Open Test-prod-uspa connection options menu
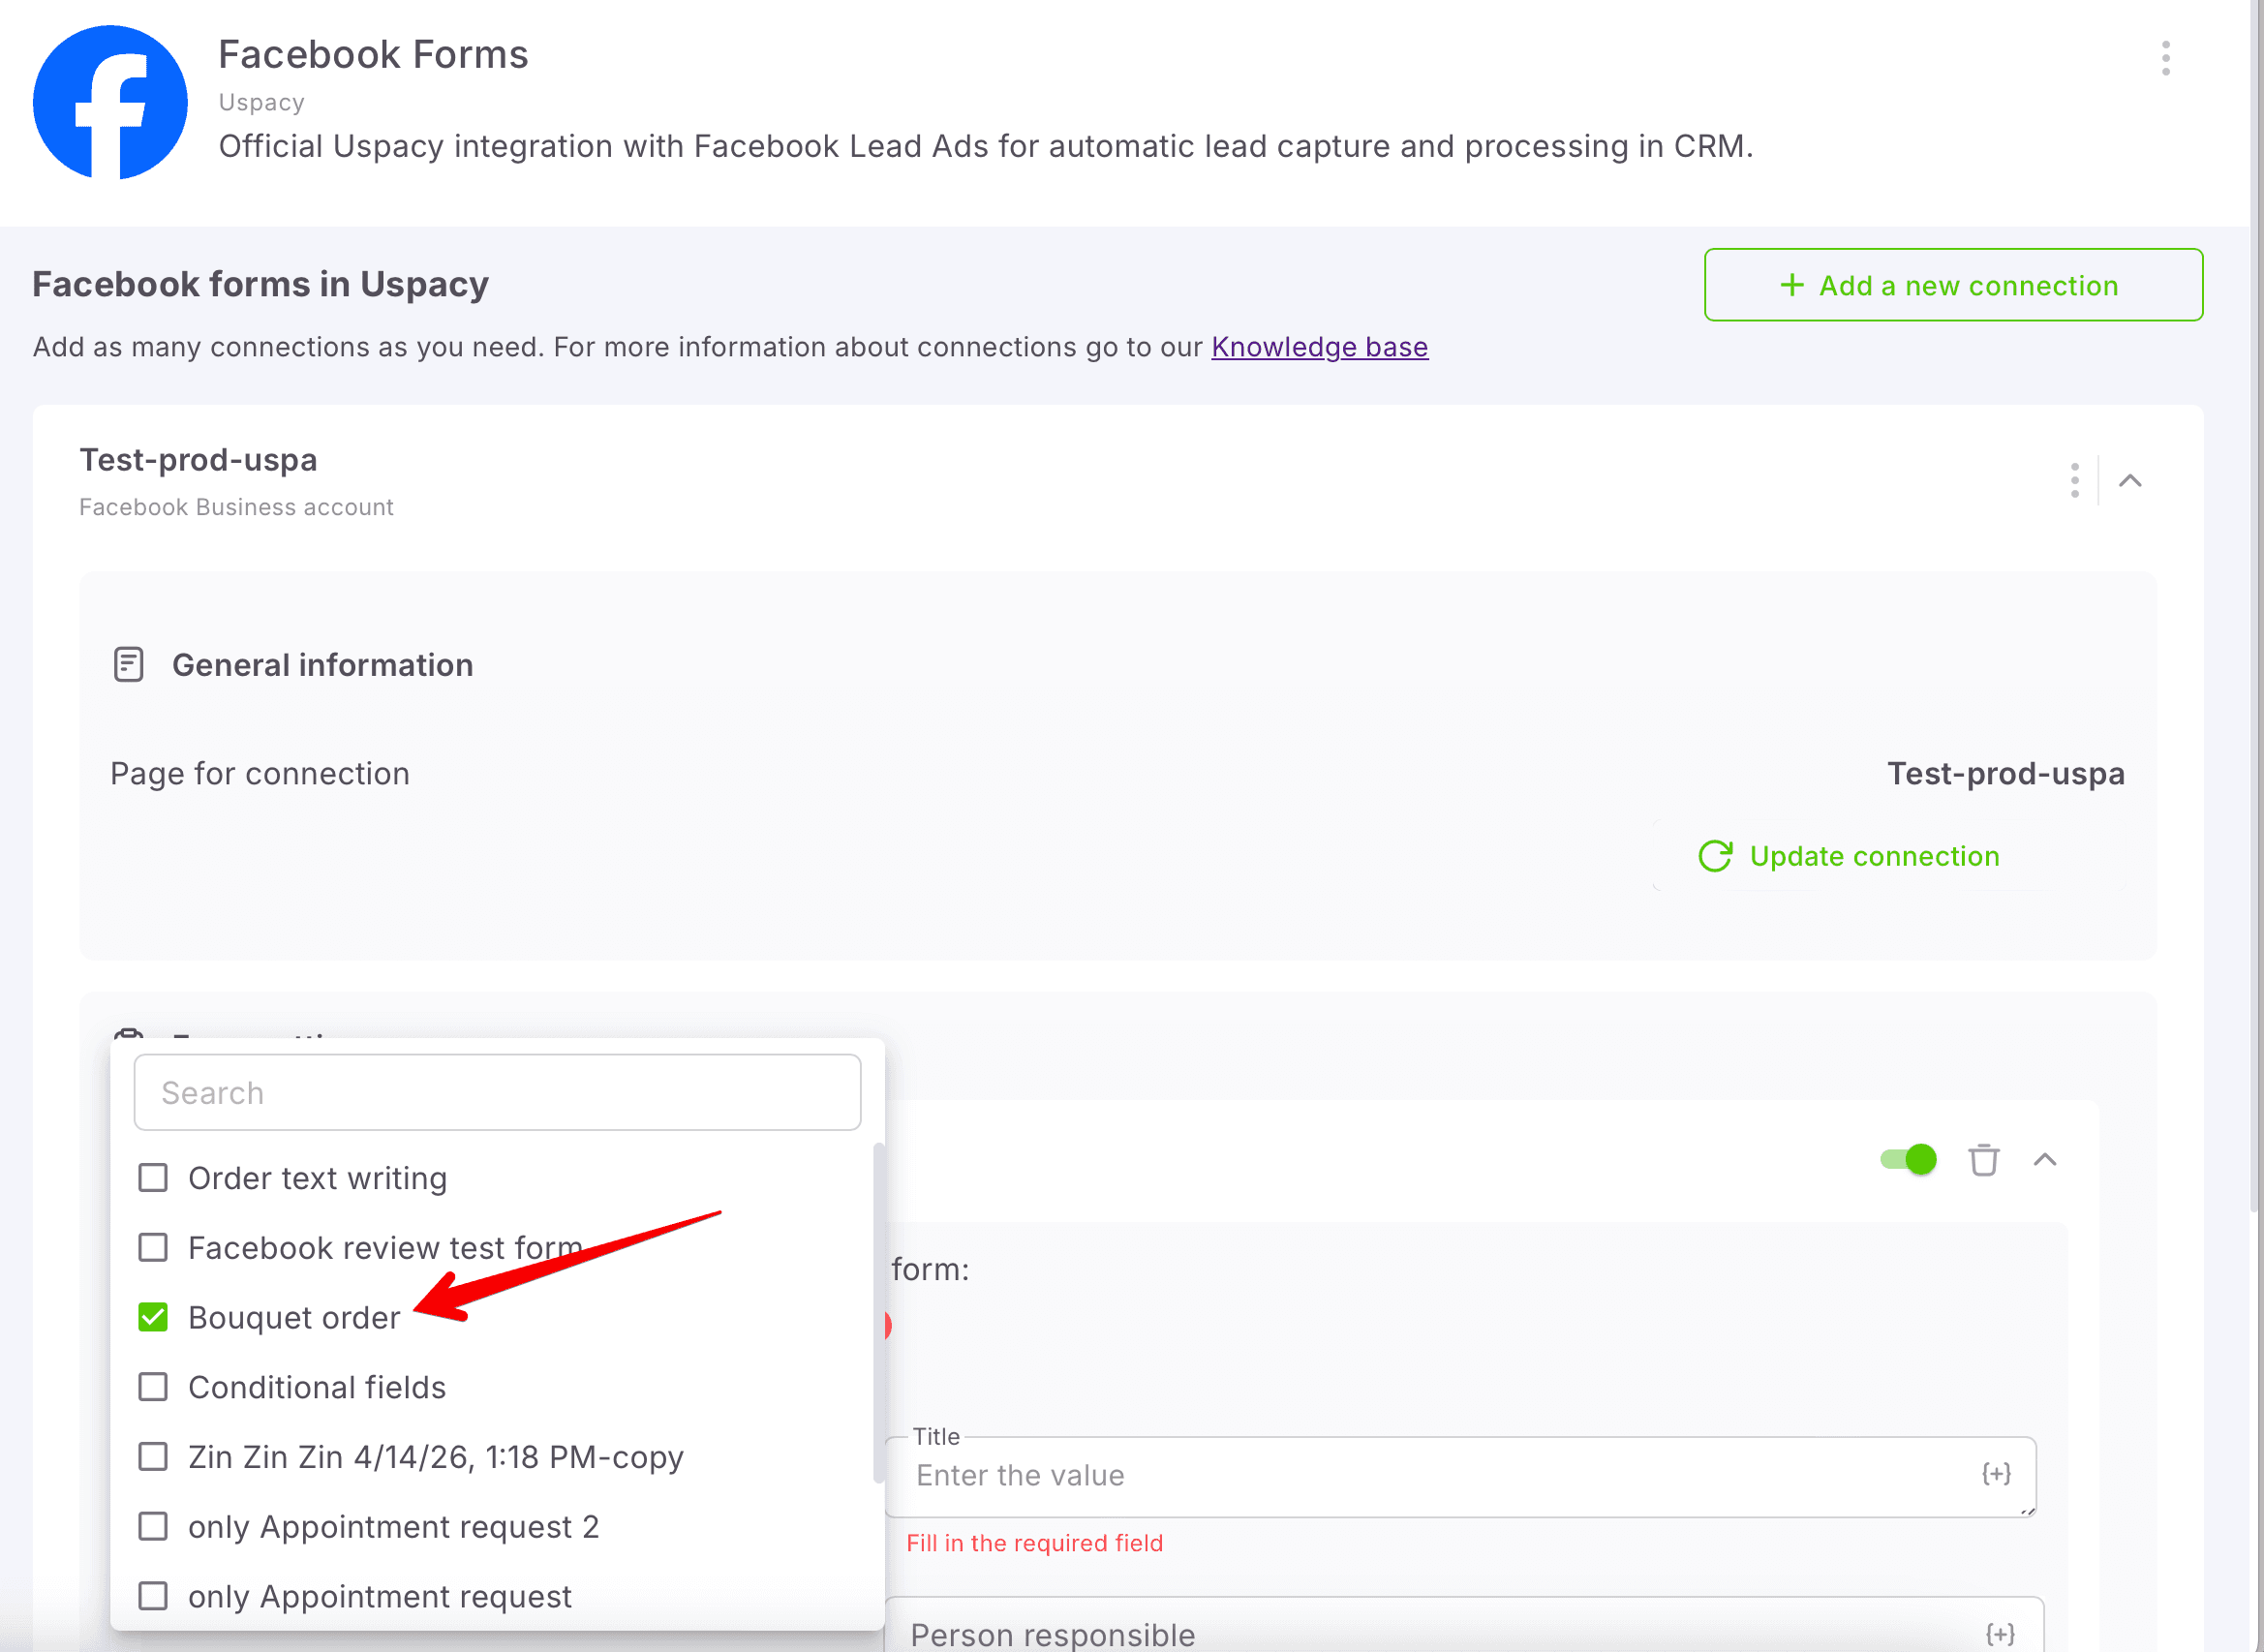The image size is (2264, 1652). click(x=2074, y=480)
